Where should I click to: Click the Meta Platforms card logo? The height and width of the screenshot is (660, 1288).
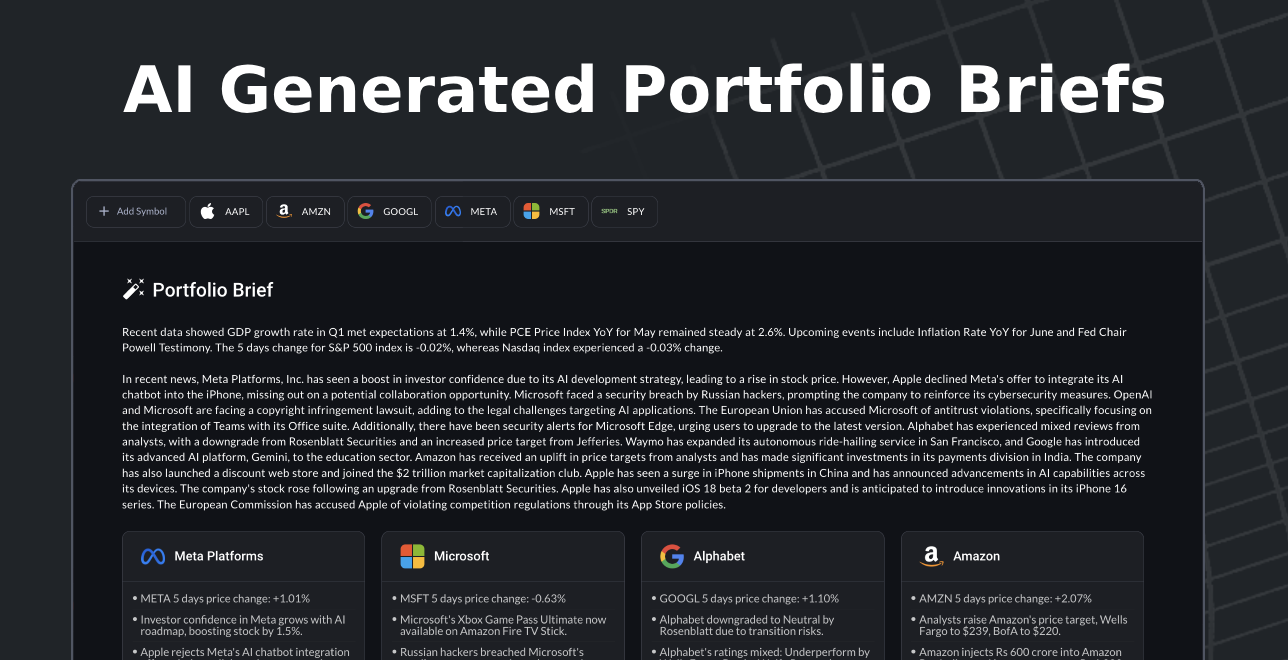153,556
